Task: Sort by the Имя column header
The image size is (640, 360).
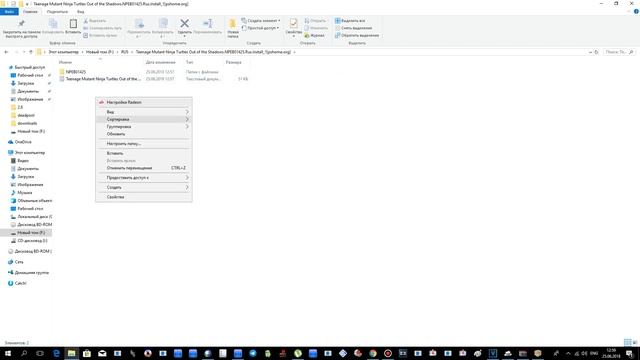Action: [x=65, y=62]
